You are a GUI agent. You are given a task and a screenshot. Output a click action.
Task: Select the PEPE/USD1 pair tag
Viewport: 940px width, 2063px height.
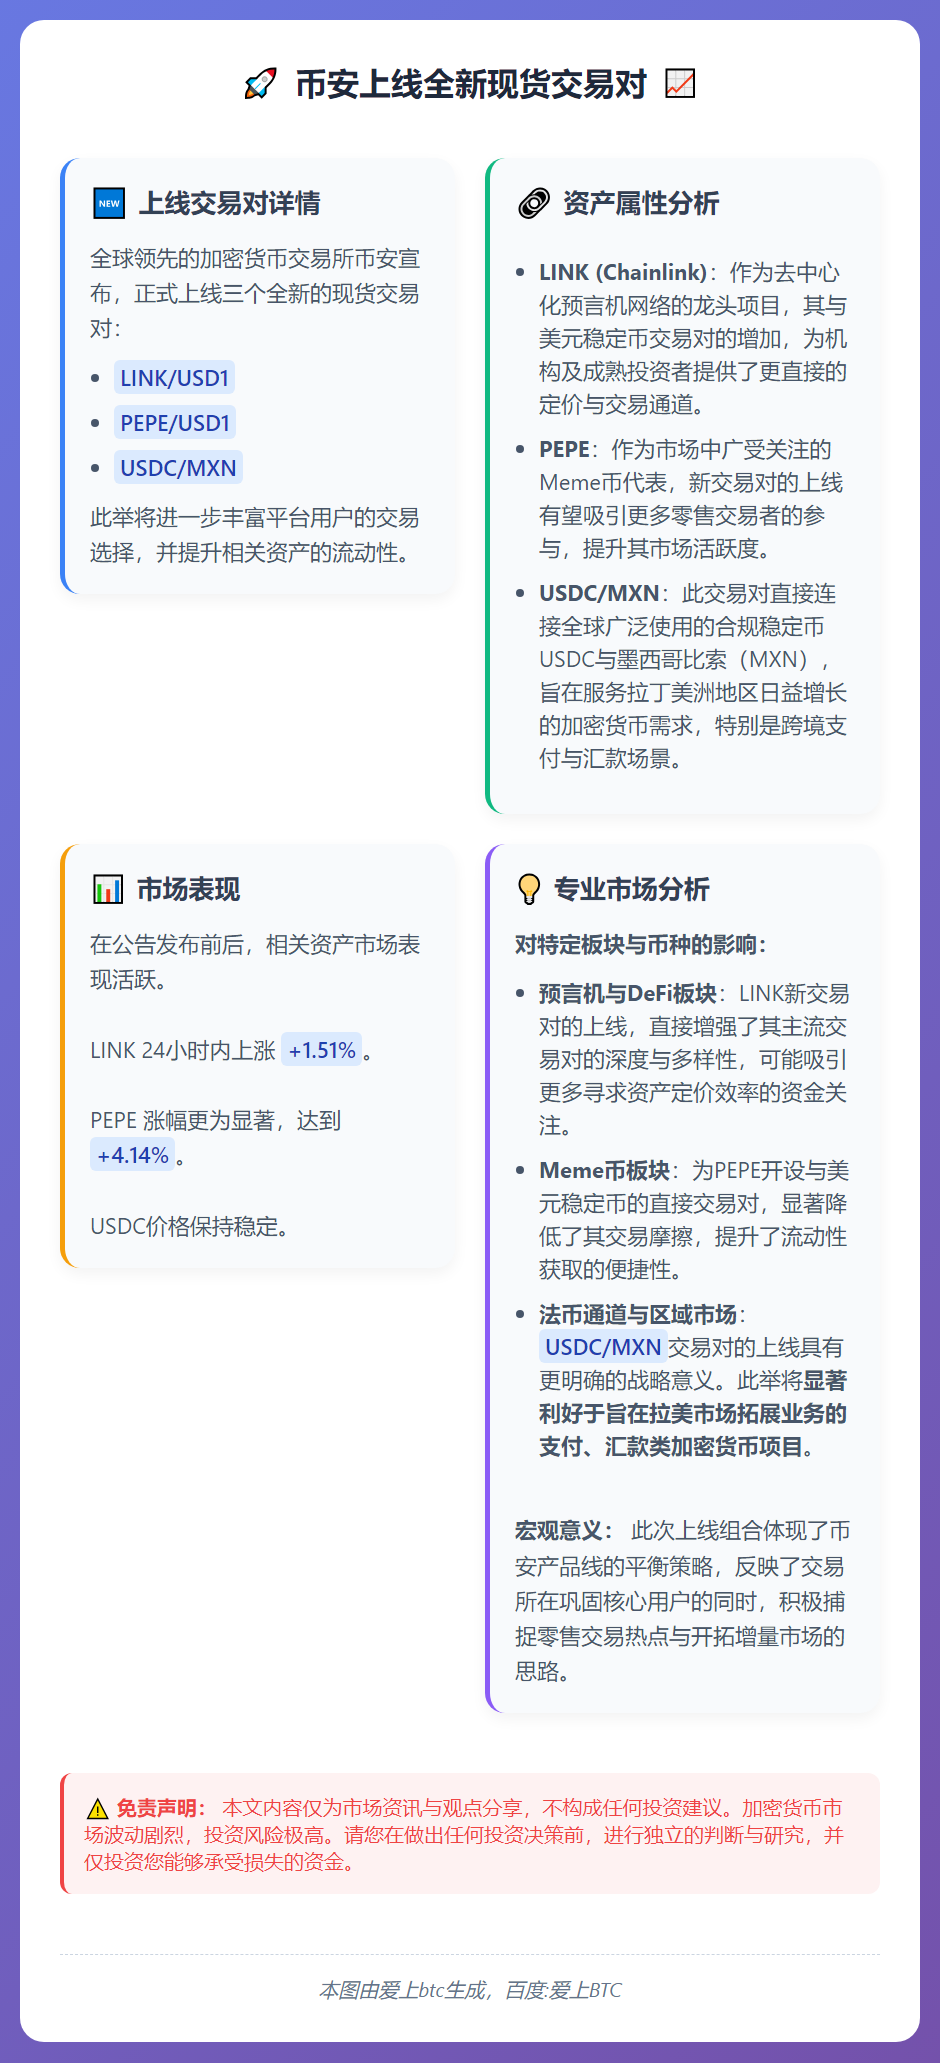point(175,423)
